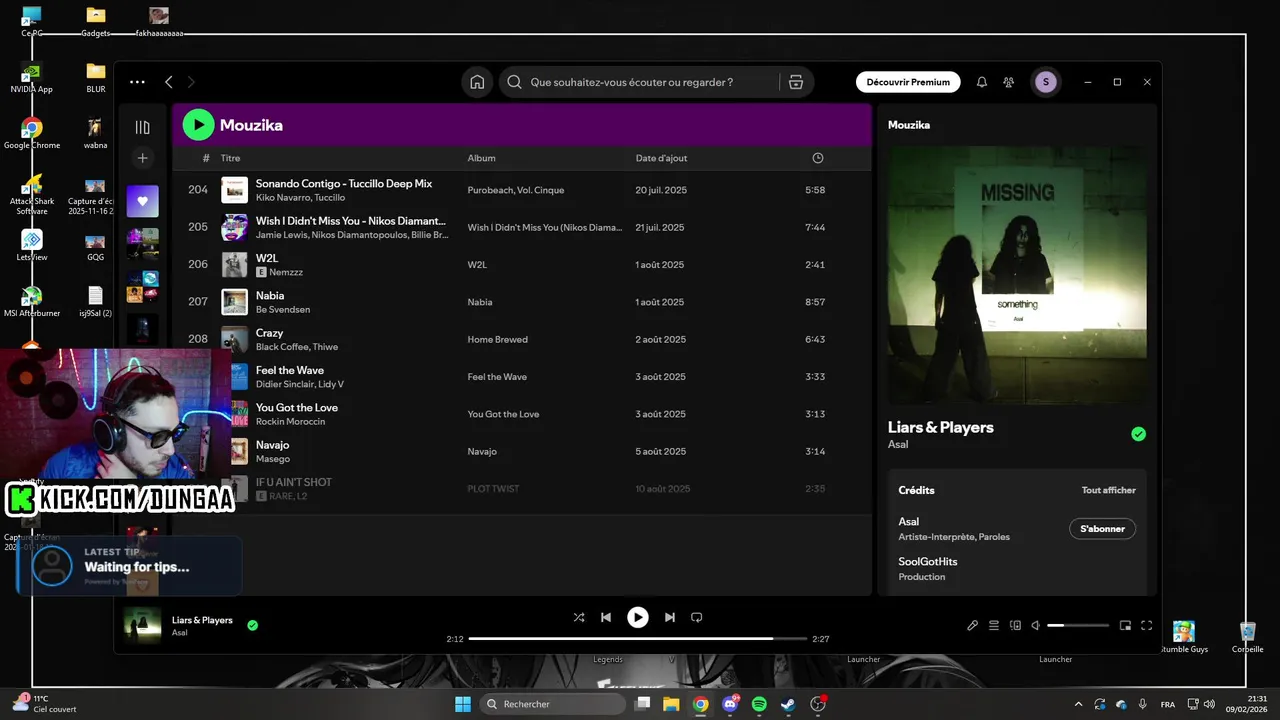Select track "Sonando Contigo - Tuccillo Deep Mix"
The width and height of the screenshot is (1280, 720).
[344, 184]
